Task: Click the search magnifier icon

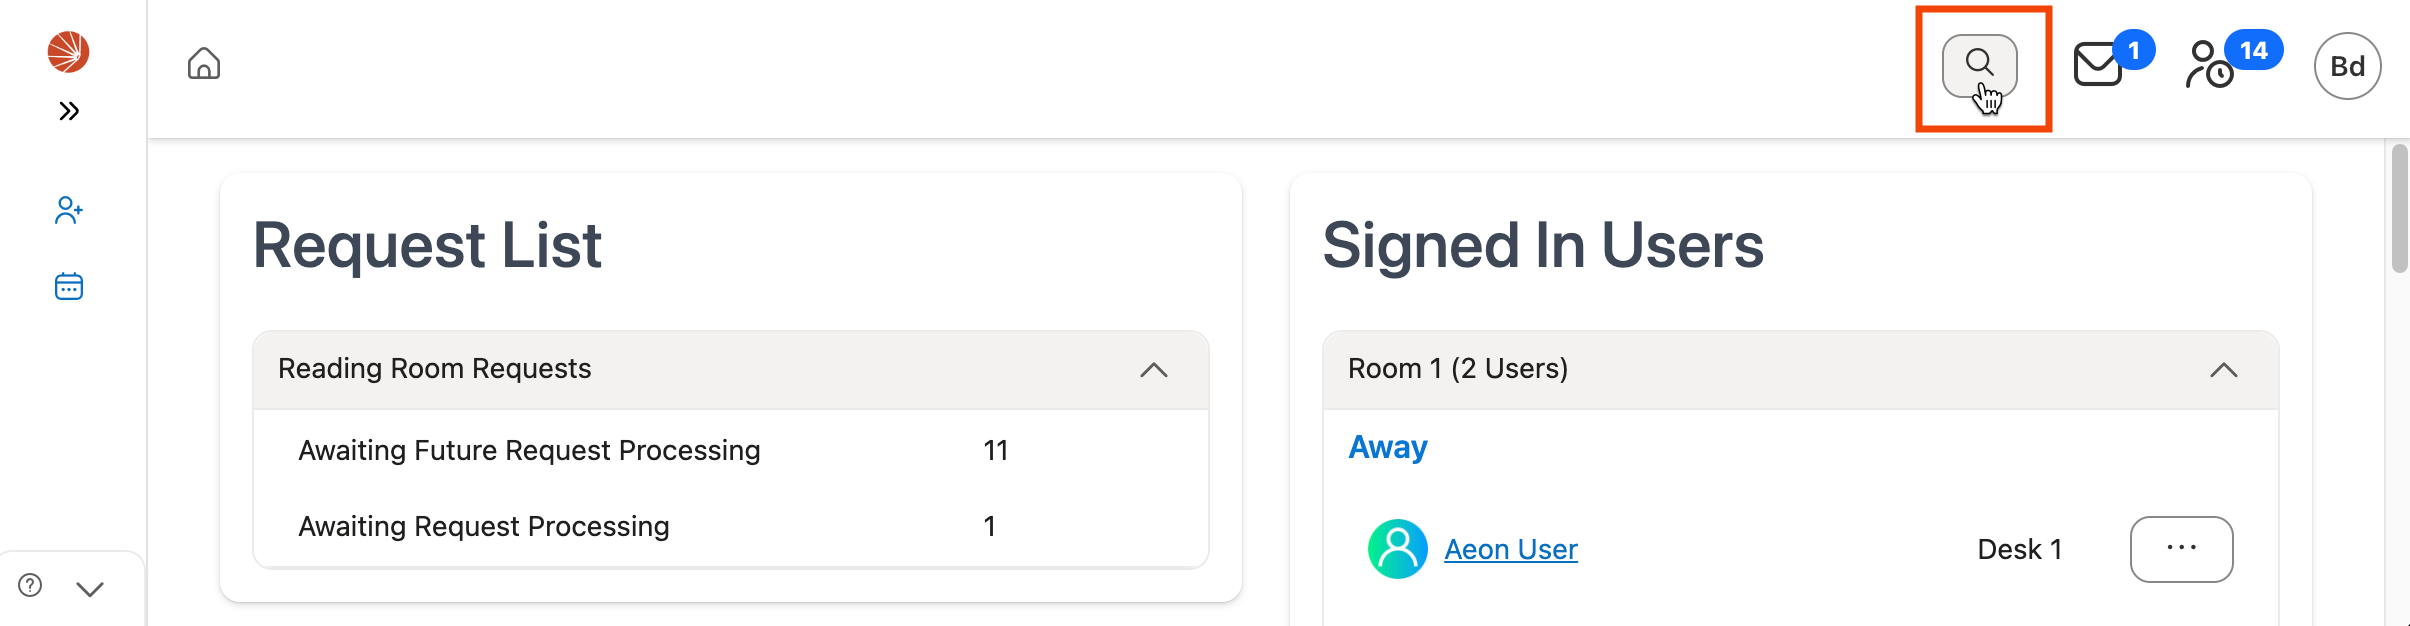Action: pyautogui.click(x=1979, y=65)
